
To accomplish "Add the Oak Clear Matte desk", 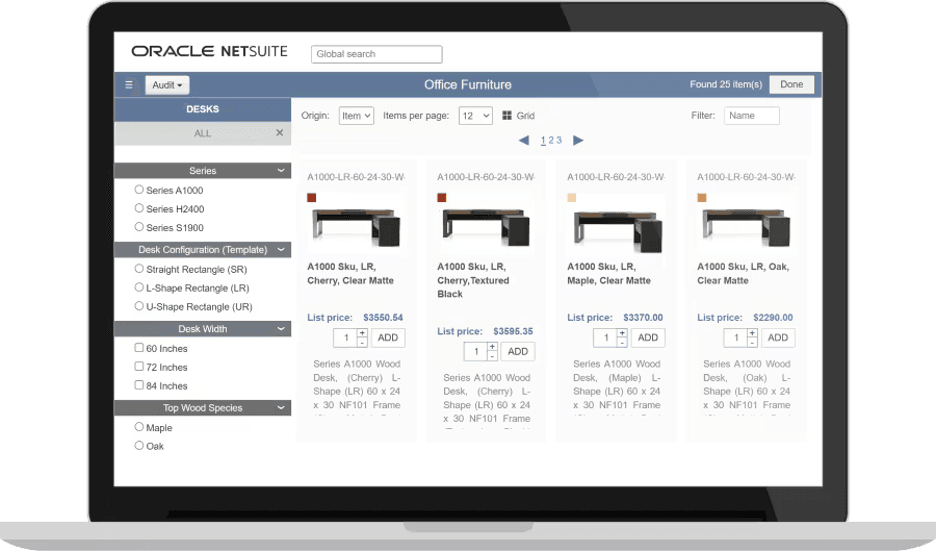I will (x=778, y=338).
